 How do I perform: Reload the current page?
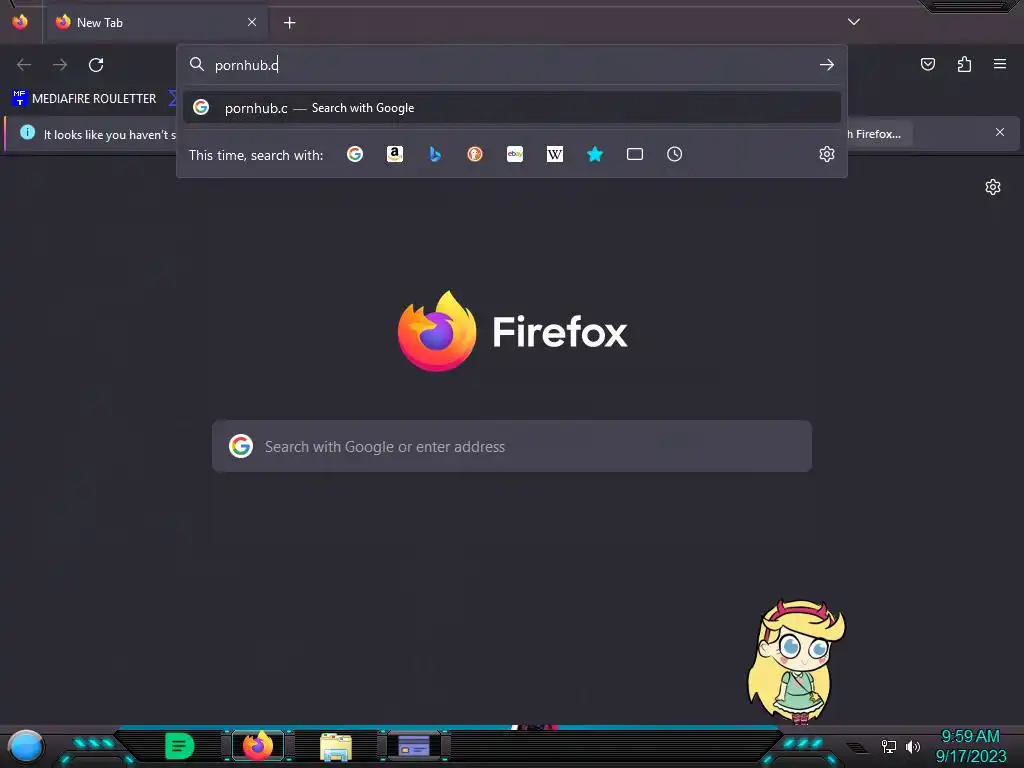96,65
